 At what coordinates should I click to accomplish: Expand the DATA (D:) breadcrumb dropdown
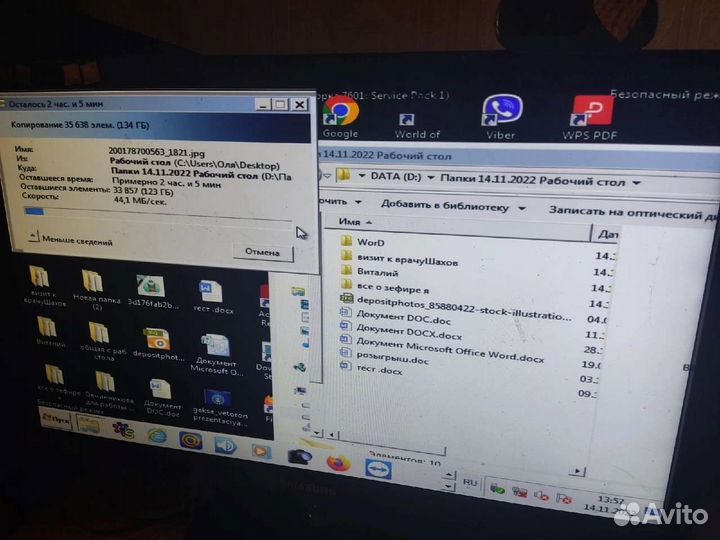[433, 178]
